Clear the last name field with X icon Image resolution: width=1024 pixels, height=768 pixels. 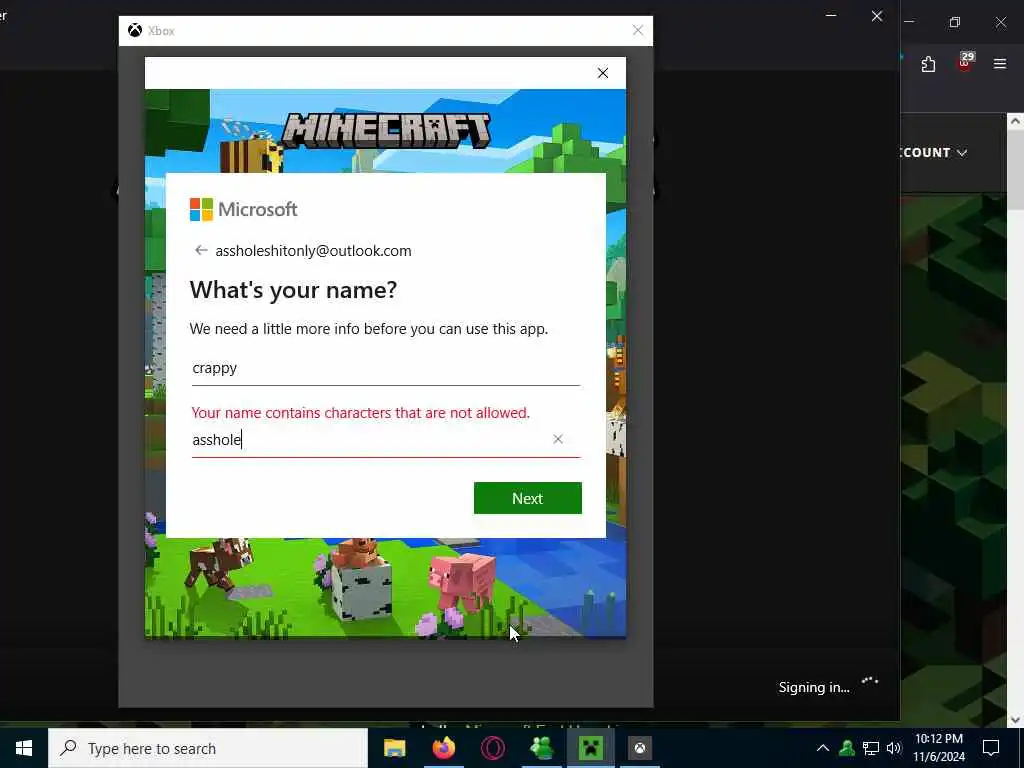pos(558,440)
